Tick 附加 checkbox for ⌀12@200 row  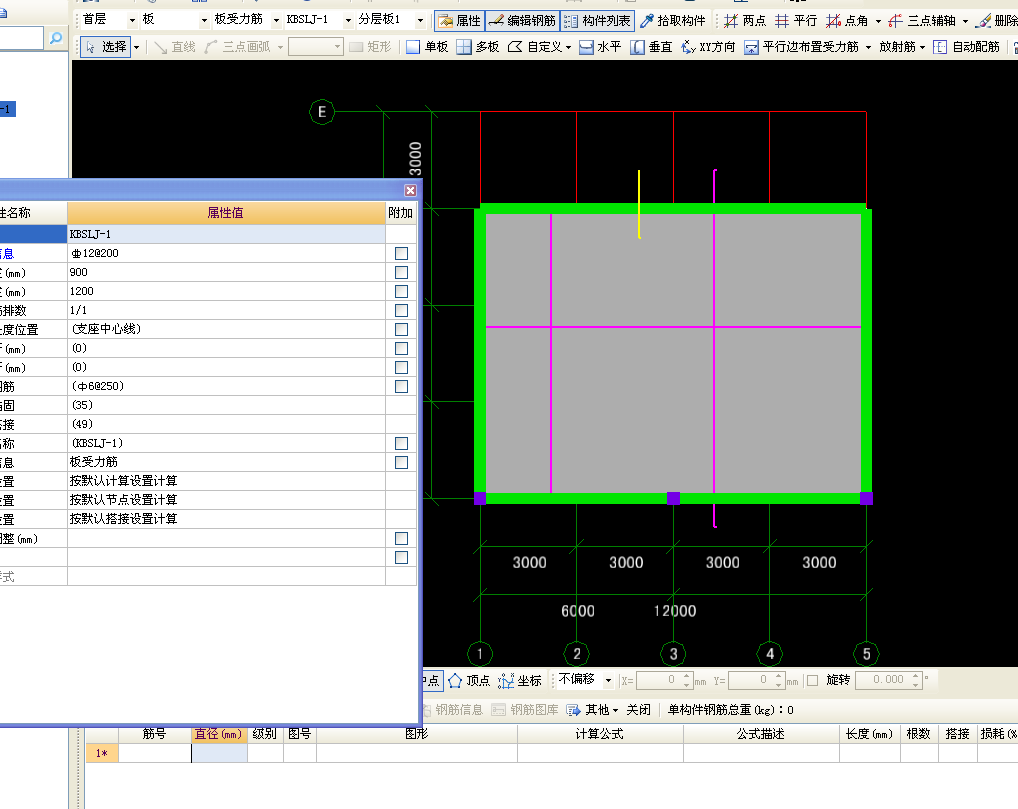pos(401,253)
